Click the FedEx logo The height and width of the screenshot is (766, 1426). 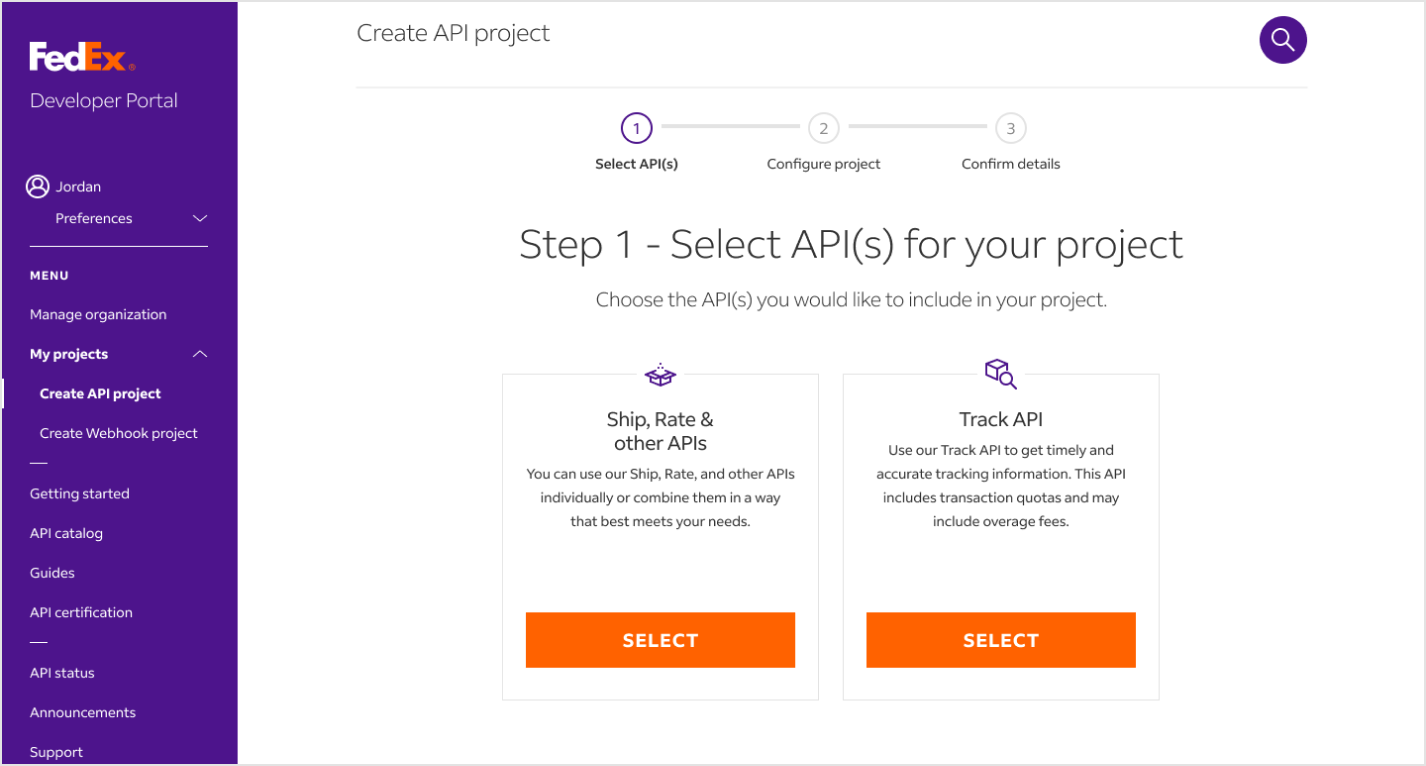pos(82,58)
